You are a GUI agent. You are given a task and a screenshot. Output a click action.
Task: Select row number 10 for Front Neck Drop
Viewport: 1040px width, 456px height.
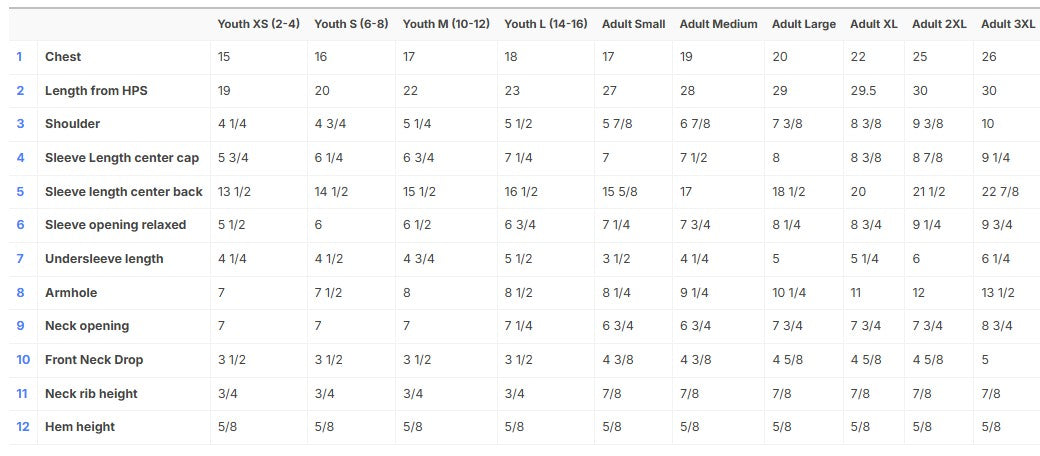pyautogui.click(x=22, y=360)
